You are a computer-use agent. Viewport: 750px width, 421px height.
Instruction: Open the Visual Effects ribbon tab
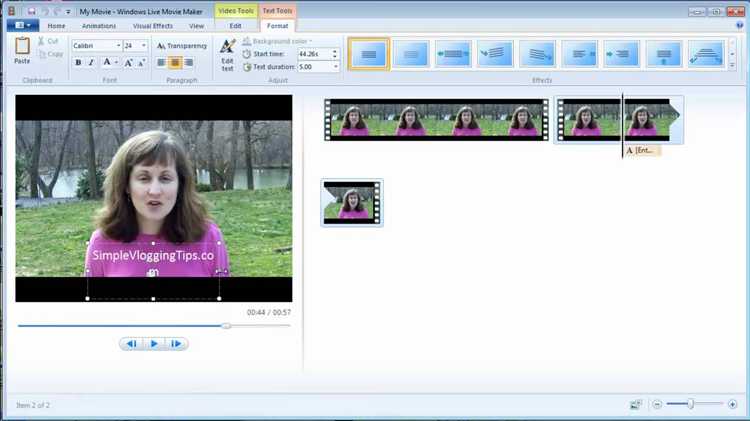[x=153, y=26]
